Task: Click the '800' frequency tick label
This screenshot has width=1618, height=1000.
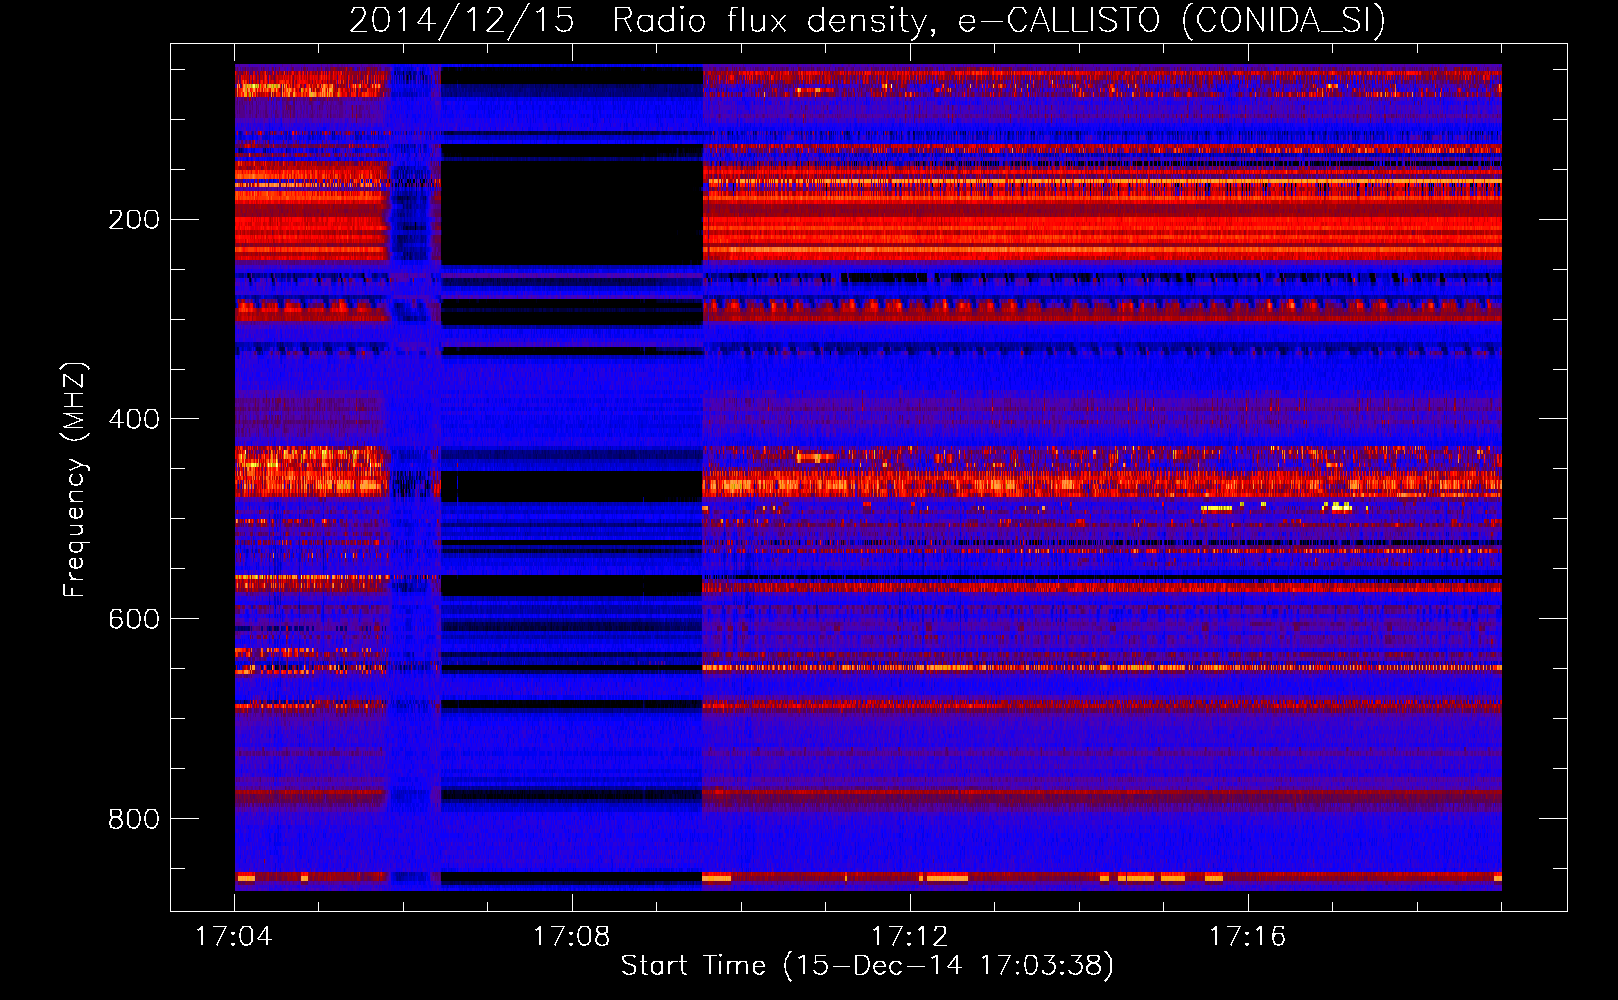Action: (134, 819)
